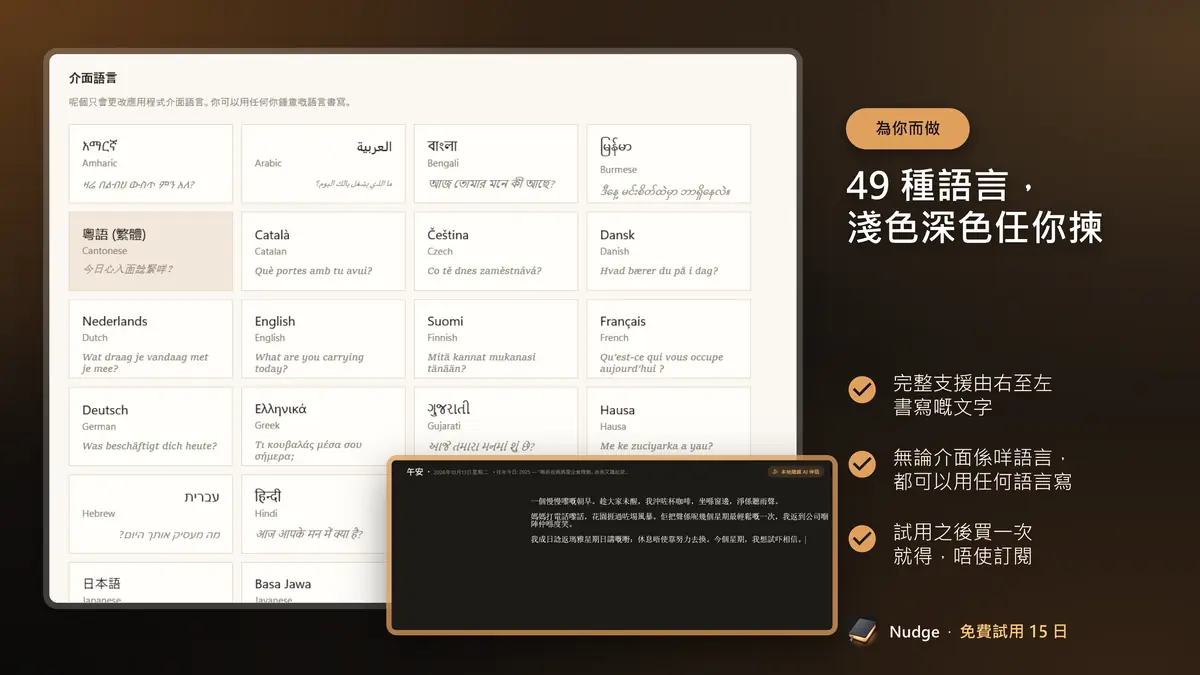
Task: Click the Nudge book app icon
Action: [862, 631]
